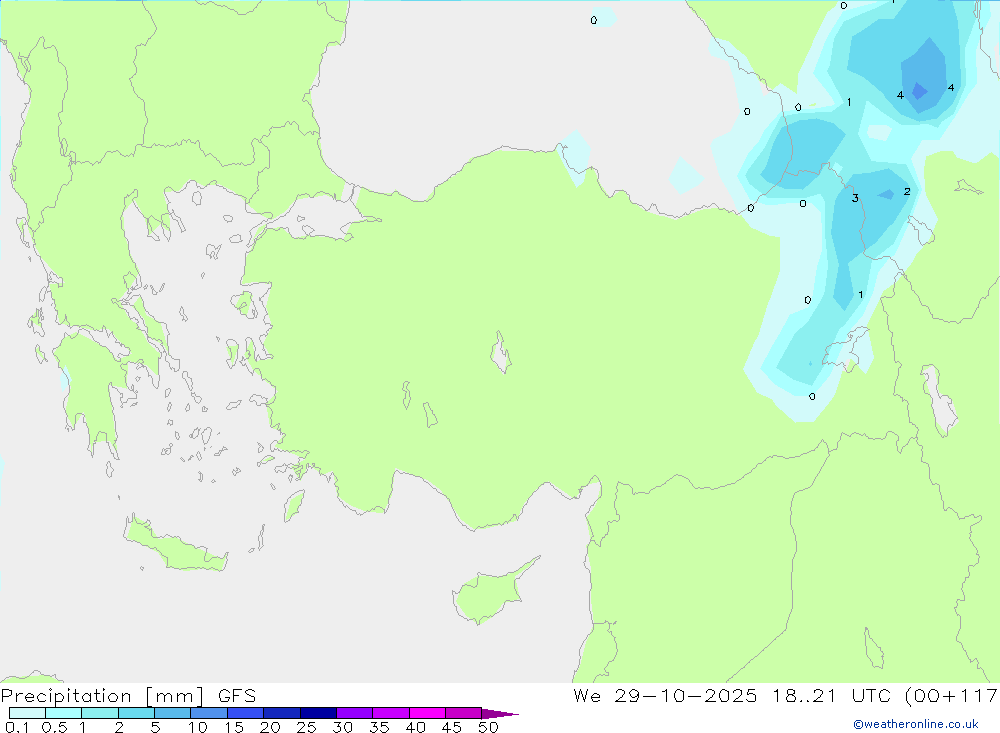The image size is (1000, 733).
Task: Select the 5–10 mm legend color swatch
Action: [173, 713]
